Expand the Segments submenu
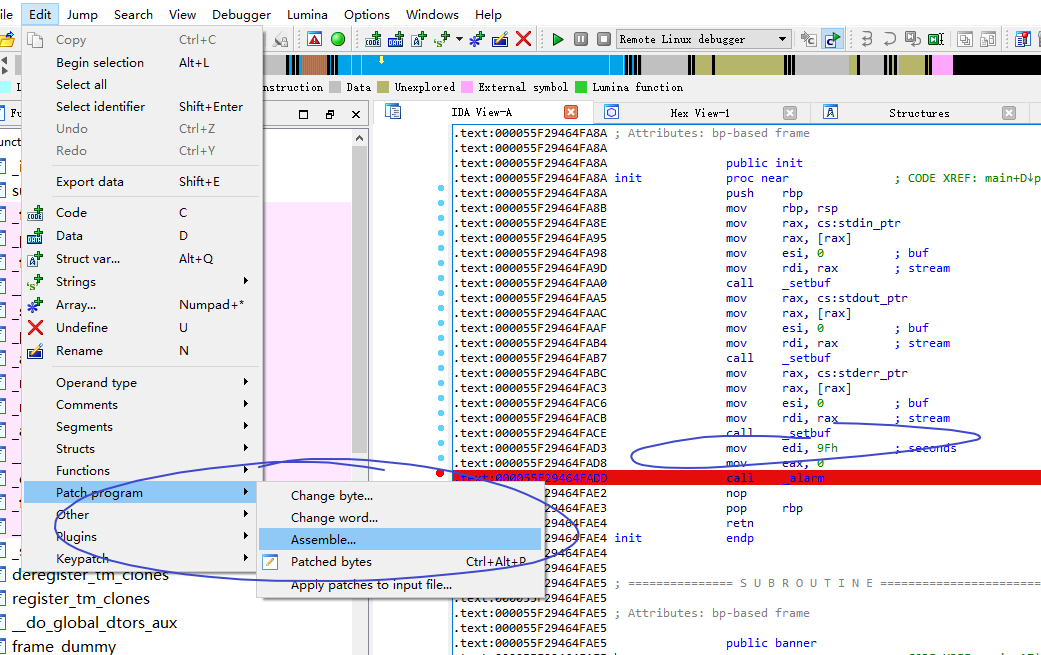 click(142, 426)
